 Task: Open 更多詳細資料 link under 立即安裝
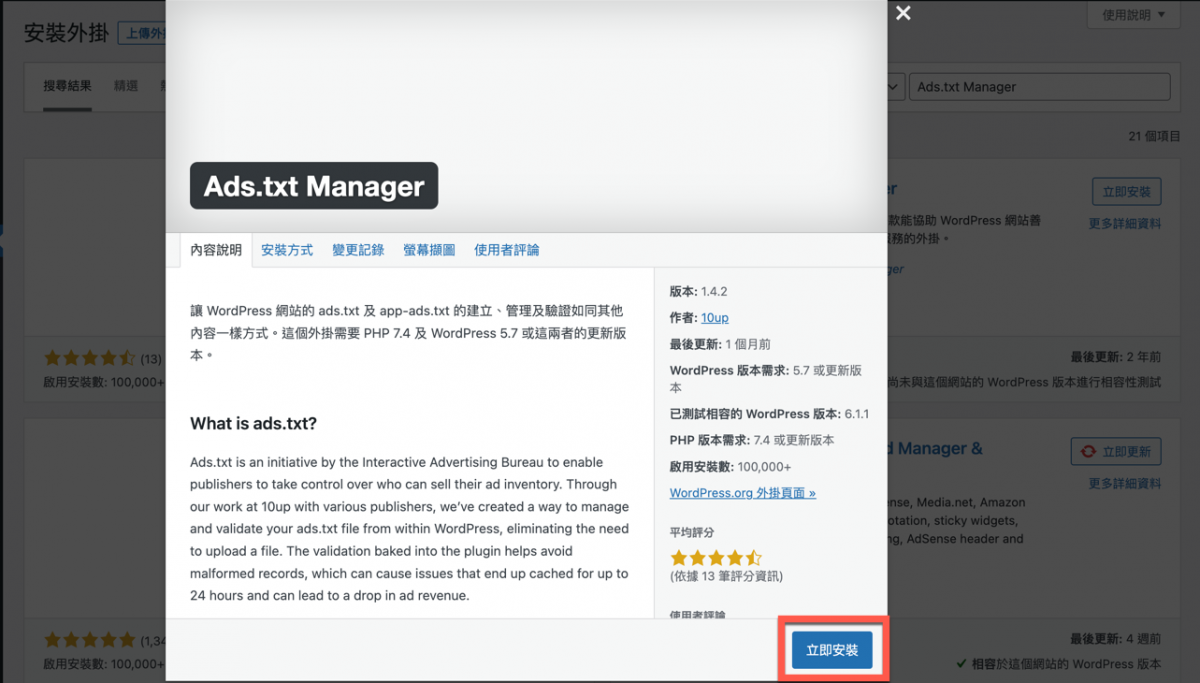1125,224
